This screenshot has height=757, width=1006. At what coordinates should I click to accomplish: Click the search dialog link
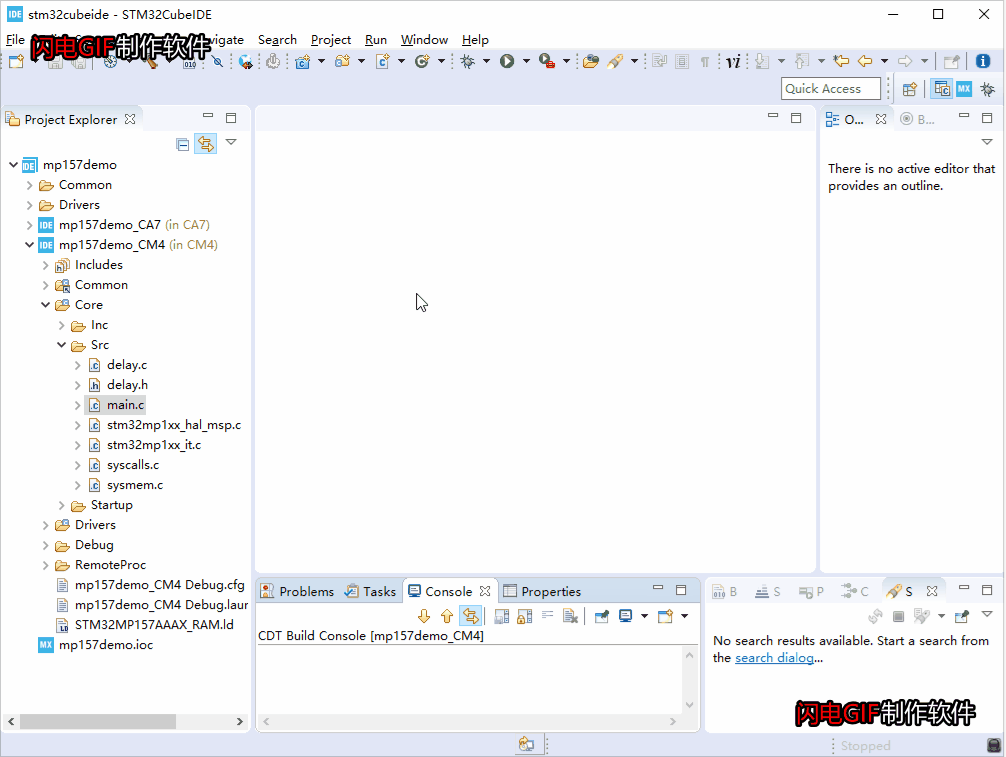pos(774,658)
